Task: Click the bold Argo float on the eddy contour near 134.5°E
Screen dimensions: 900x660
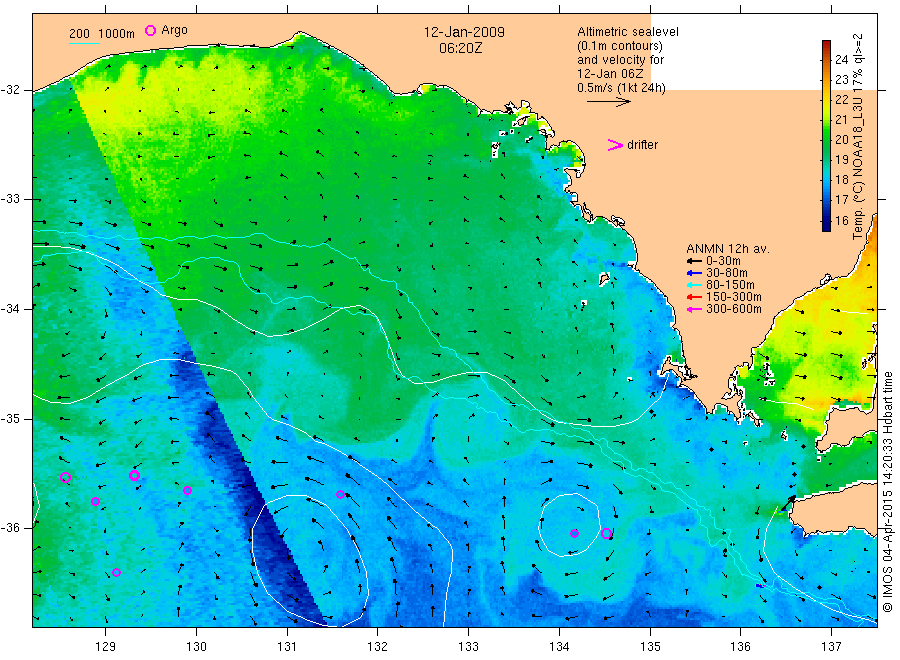Action: 606,533
